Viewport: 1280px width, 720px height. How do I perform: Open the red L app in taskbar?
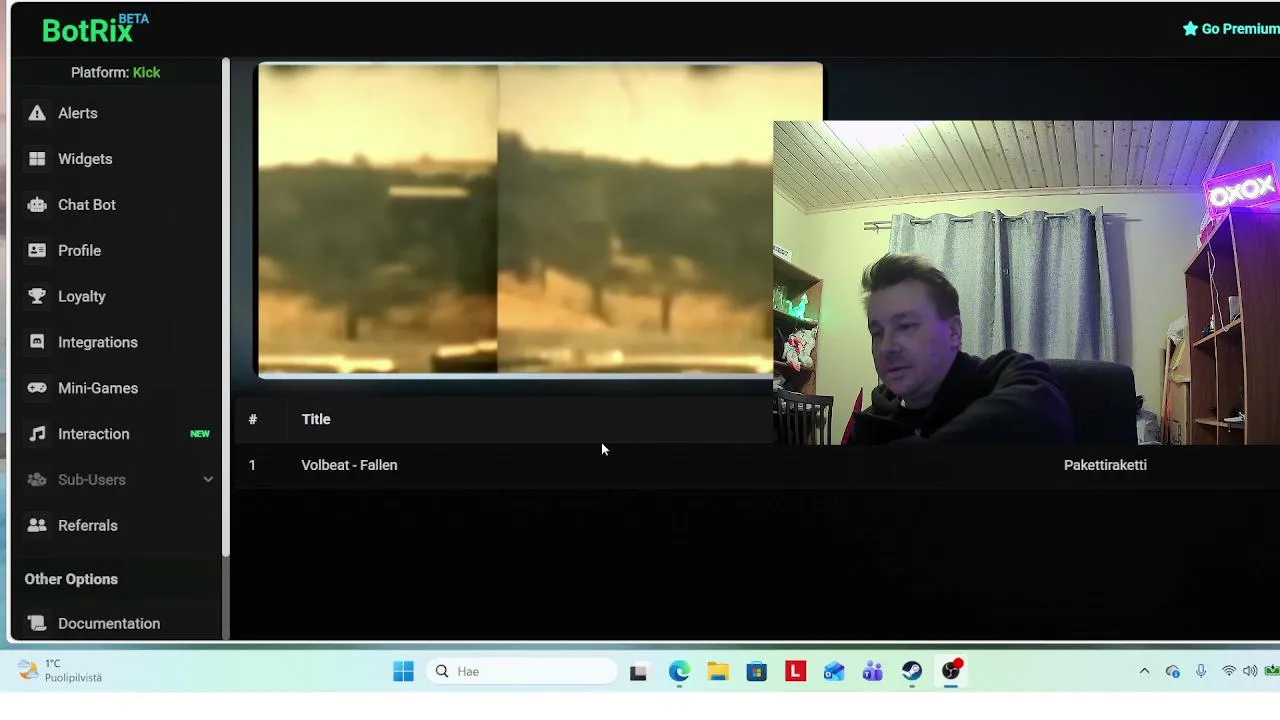pos(795,671)
